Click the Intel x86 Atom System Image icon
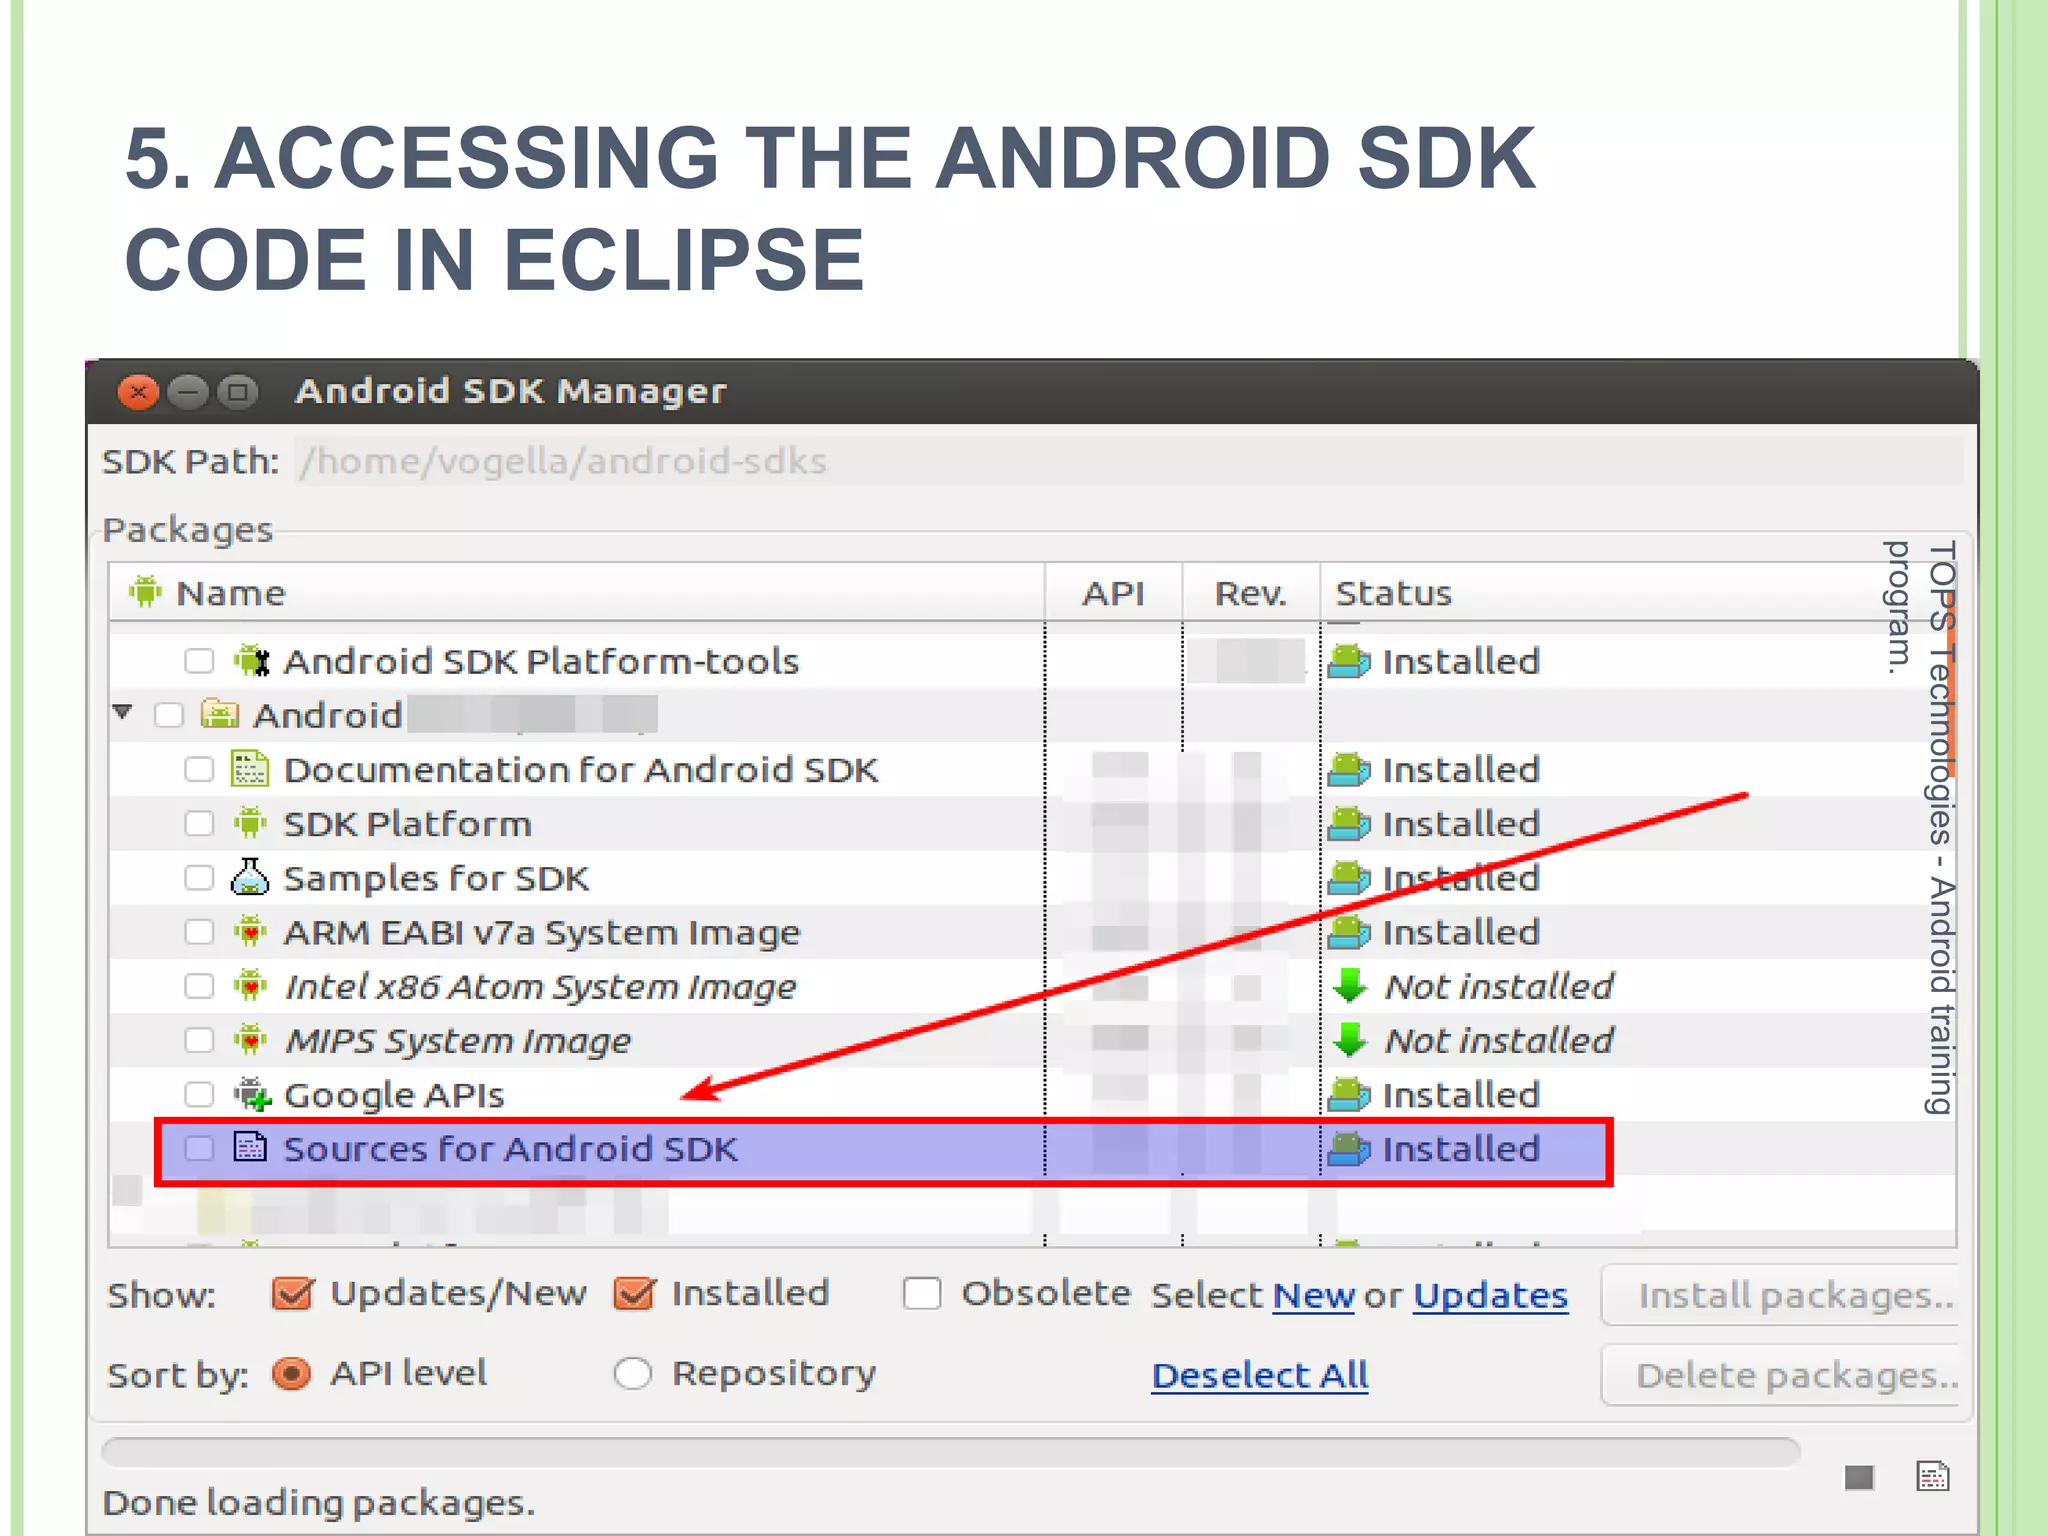Image resolution: width=2048 pixels, height=1536 pixels. pyautogui.click(x=250, y=986)
